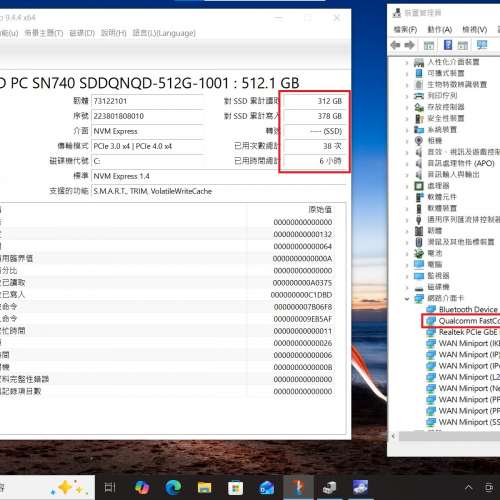This screenshot has width=500, height=500.
Task: Click power on hours 6 小時
Action: tap(314, 161)
